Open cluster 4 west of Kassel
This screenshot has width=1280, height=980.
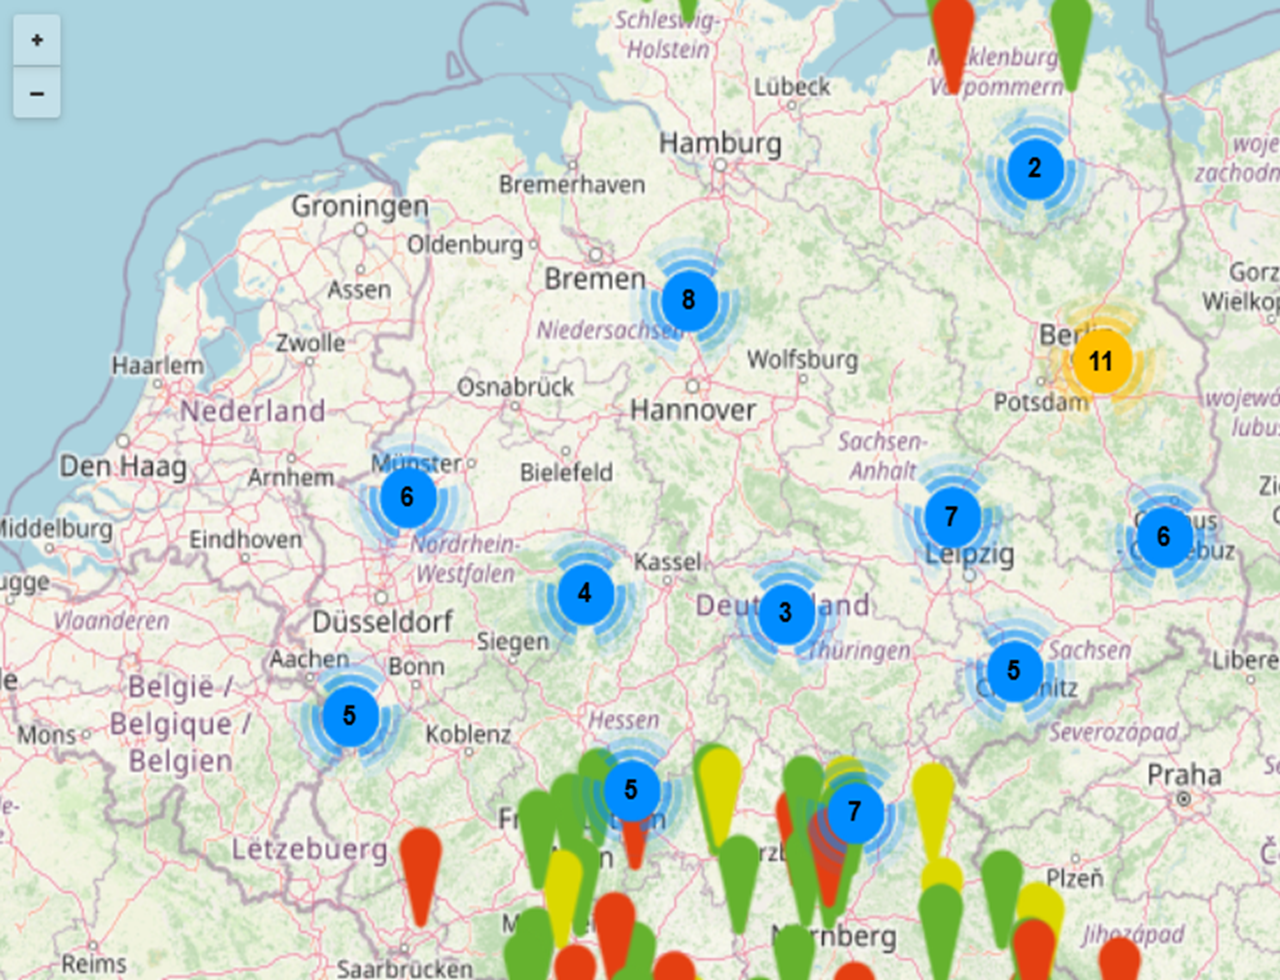(585, 594)
